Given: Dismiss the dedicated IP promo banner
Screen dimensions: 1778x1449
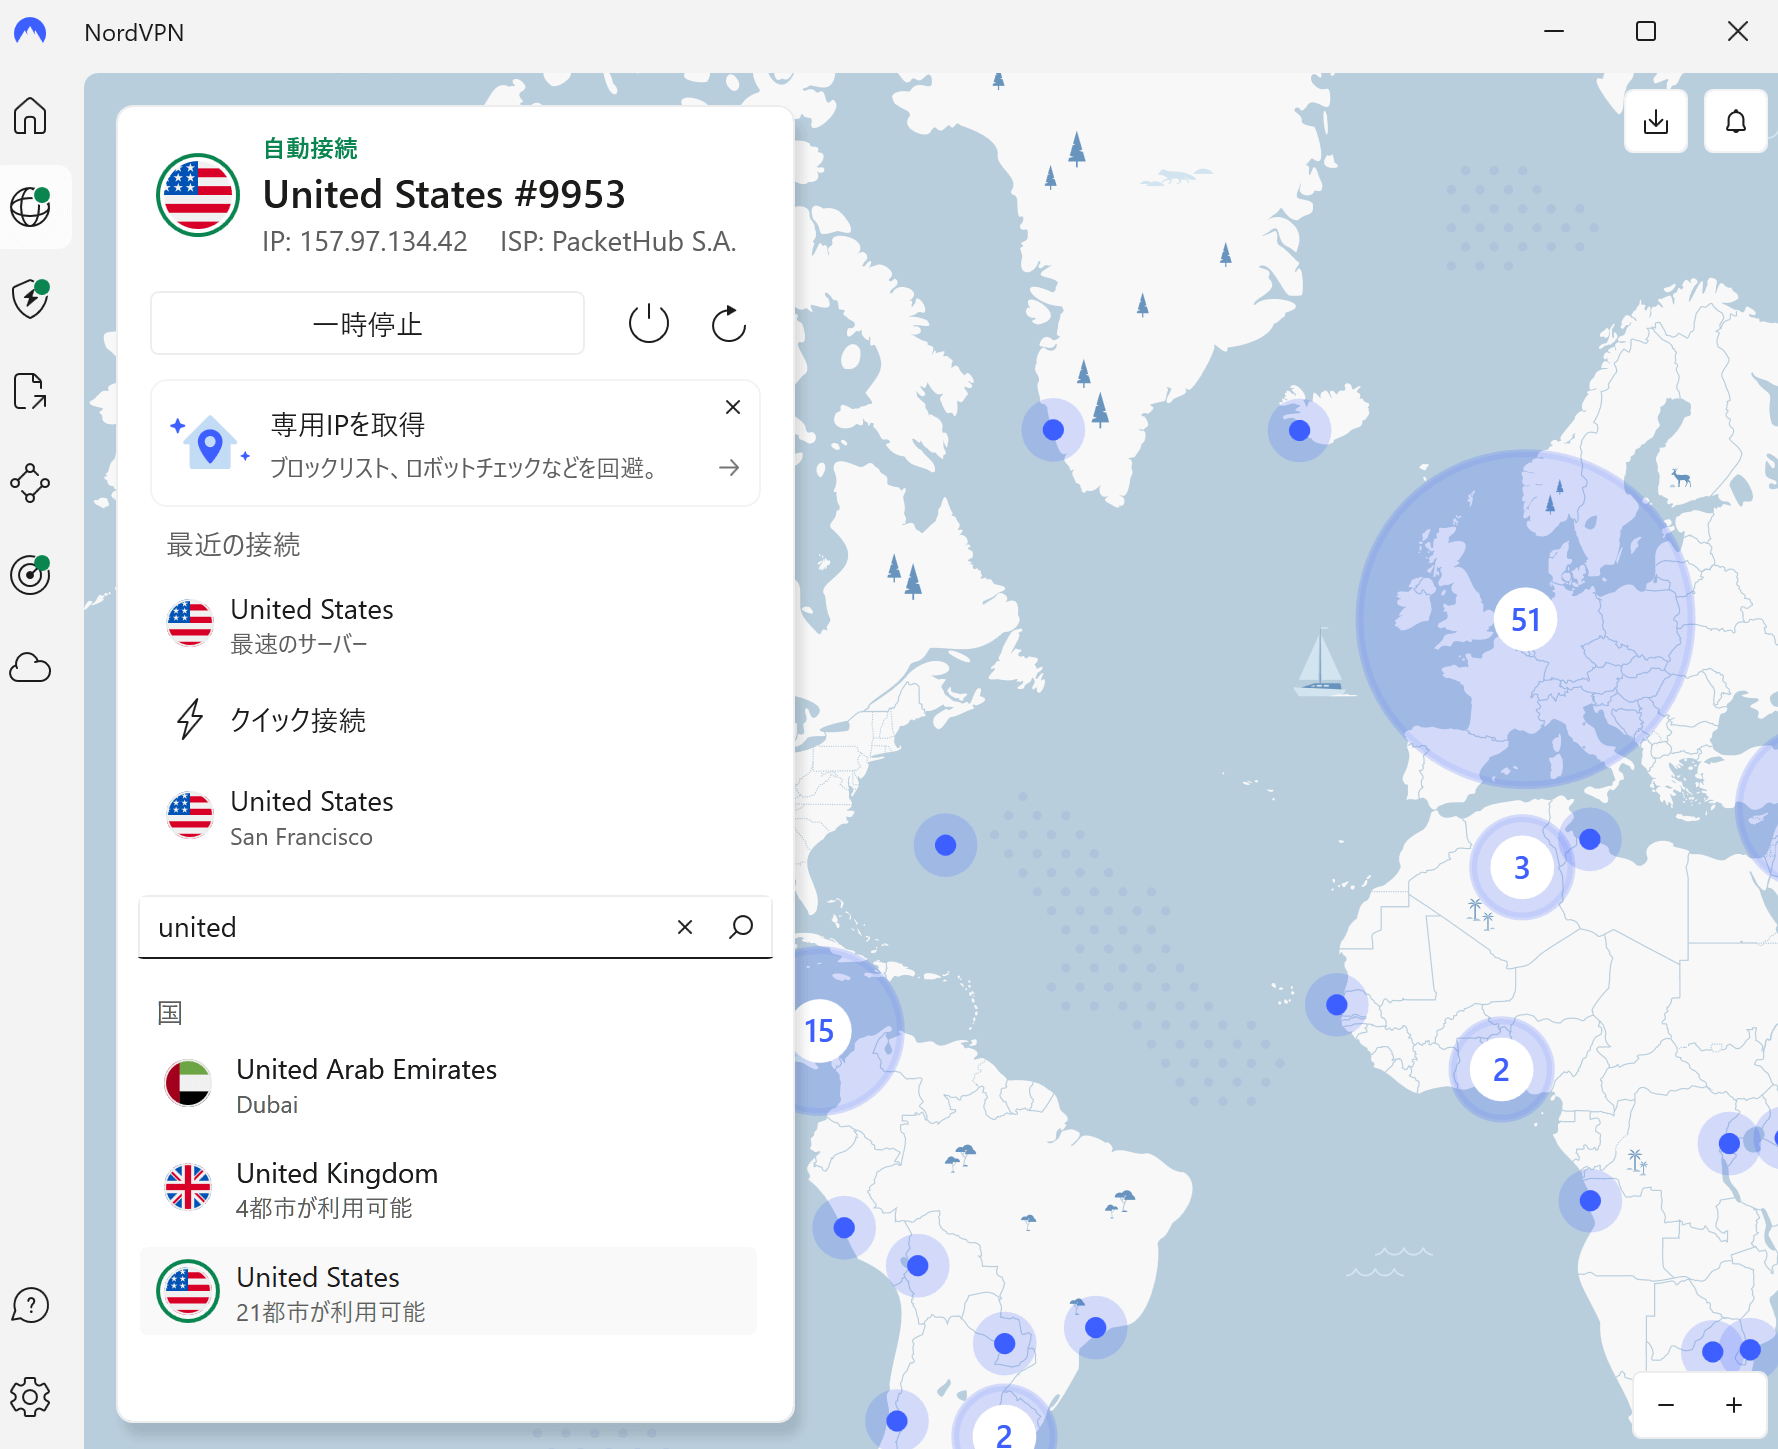Looking at the screenshot, I should click(733, 407).
